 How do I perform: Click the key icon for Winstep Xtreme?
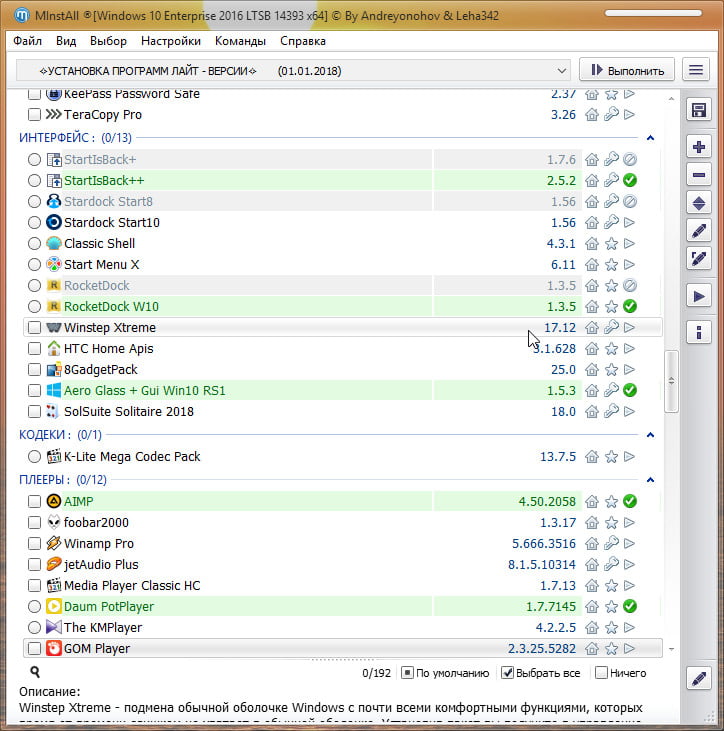[x=611, y=328]
